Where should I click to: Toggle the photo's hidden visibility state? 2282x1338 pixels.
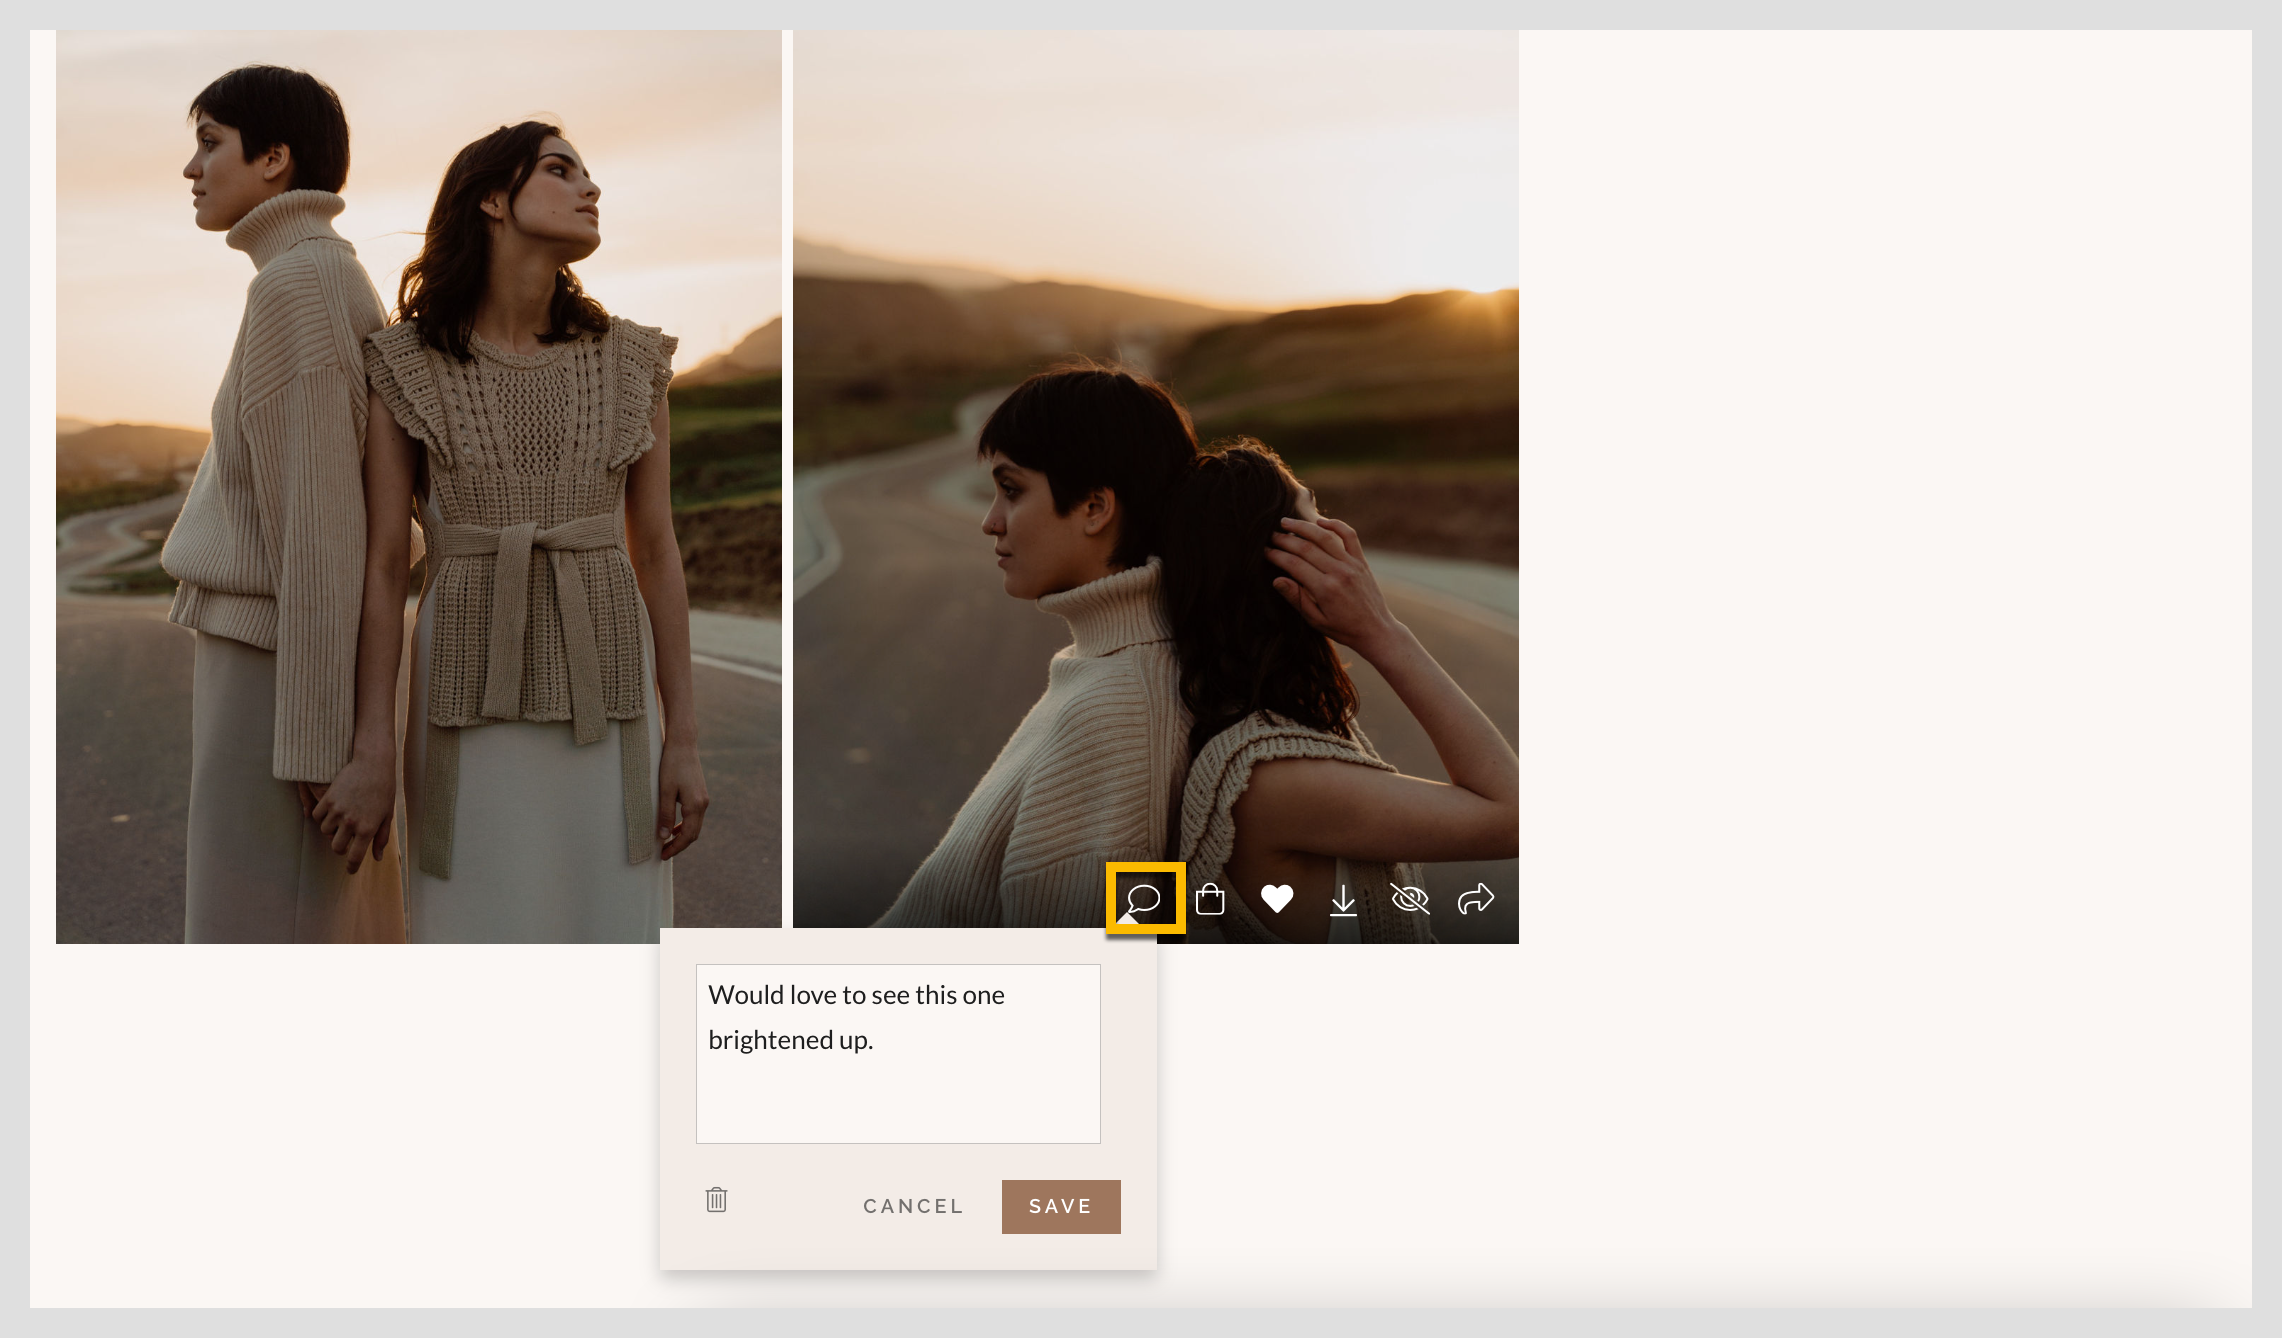click(x=1409, y=899)
